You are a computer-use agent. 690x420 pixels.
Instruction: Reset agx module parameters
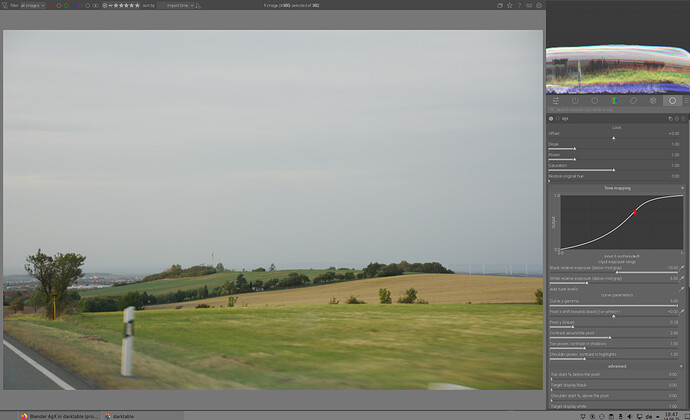677,118
